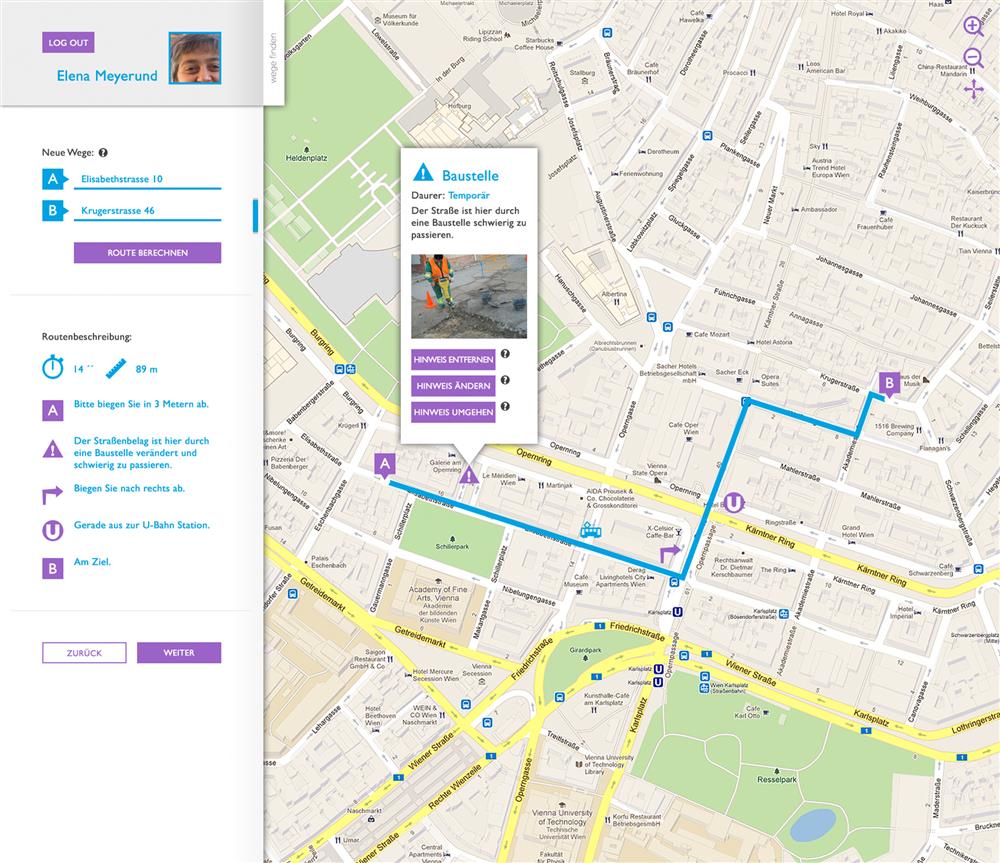The image size is (1000, 863).
Task: Click the purple turn arrow on map
Action: pos(670,553)
